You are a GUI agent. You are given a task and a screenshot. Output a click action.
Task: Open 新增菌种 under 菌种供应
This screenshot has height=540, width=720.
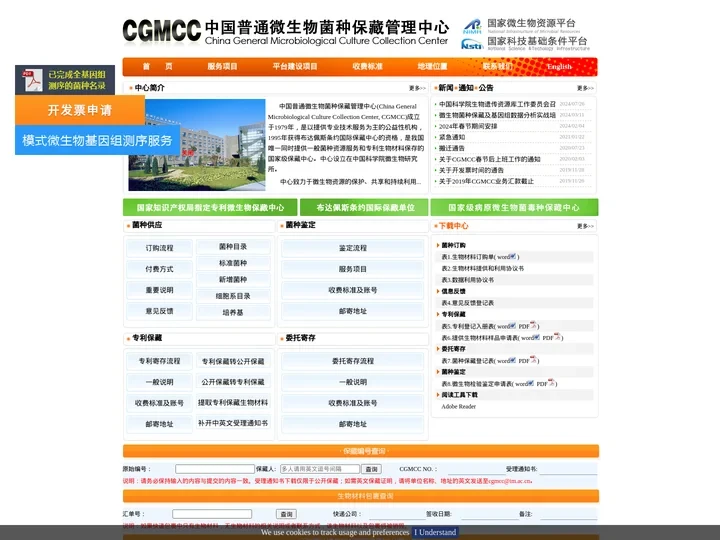point(233,280)
